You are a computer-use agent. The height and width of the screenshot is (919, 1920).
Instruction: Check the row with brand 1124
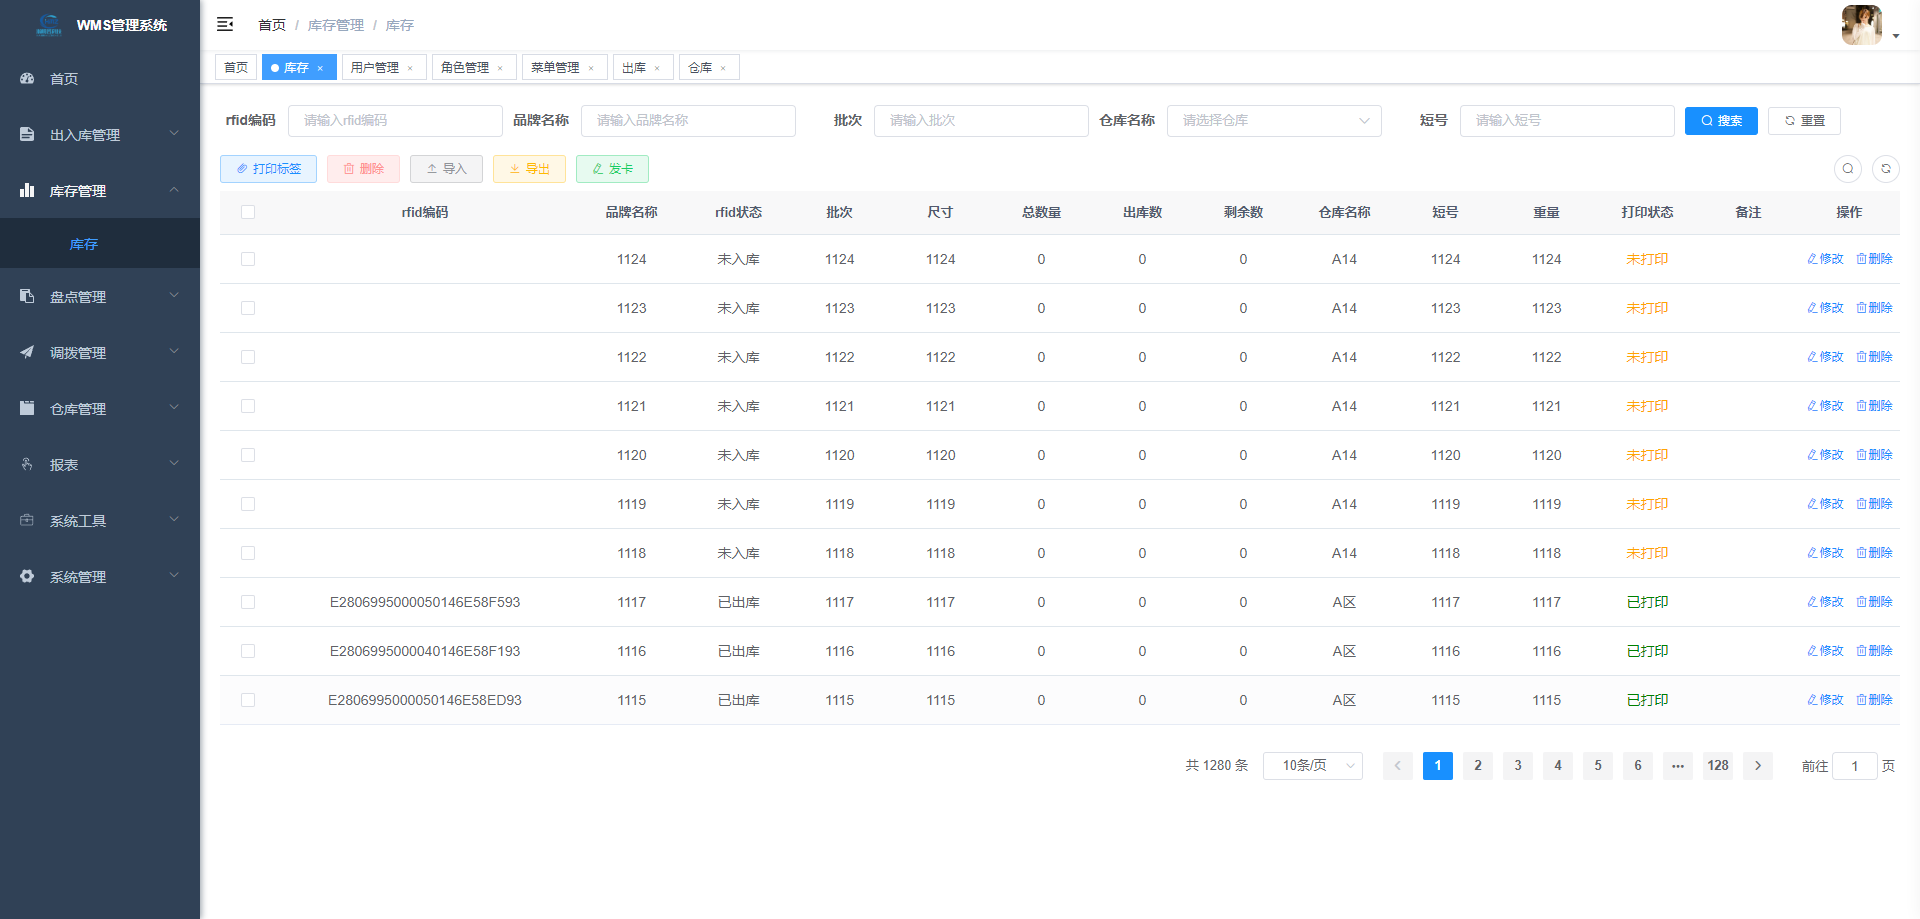coord(248,259)
